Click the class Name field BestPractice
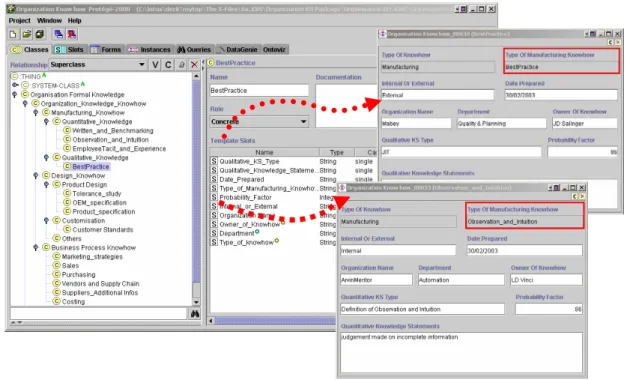This screenshot has height=380, width=627. coord(259,90)
